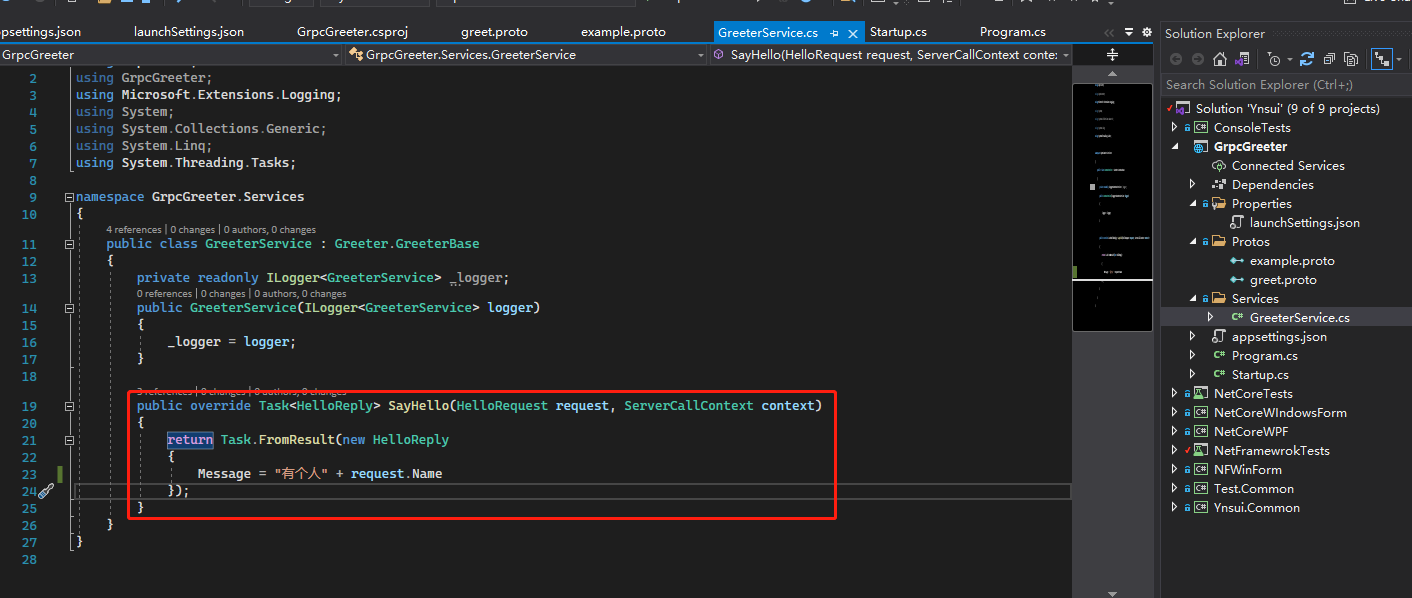The height and width of the screenshot is (598, 1412).
Task: Open the document tab settings gear icon
Action: pyautogui.click(x=1146, y=32)
